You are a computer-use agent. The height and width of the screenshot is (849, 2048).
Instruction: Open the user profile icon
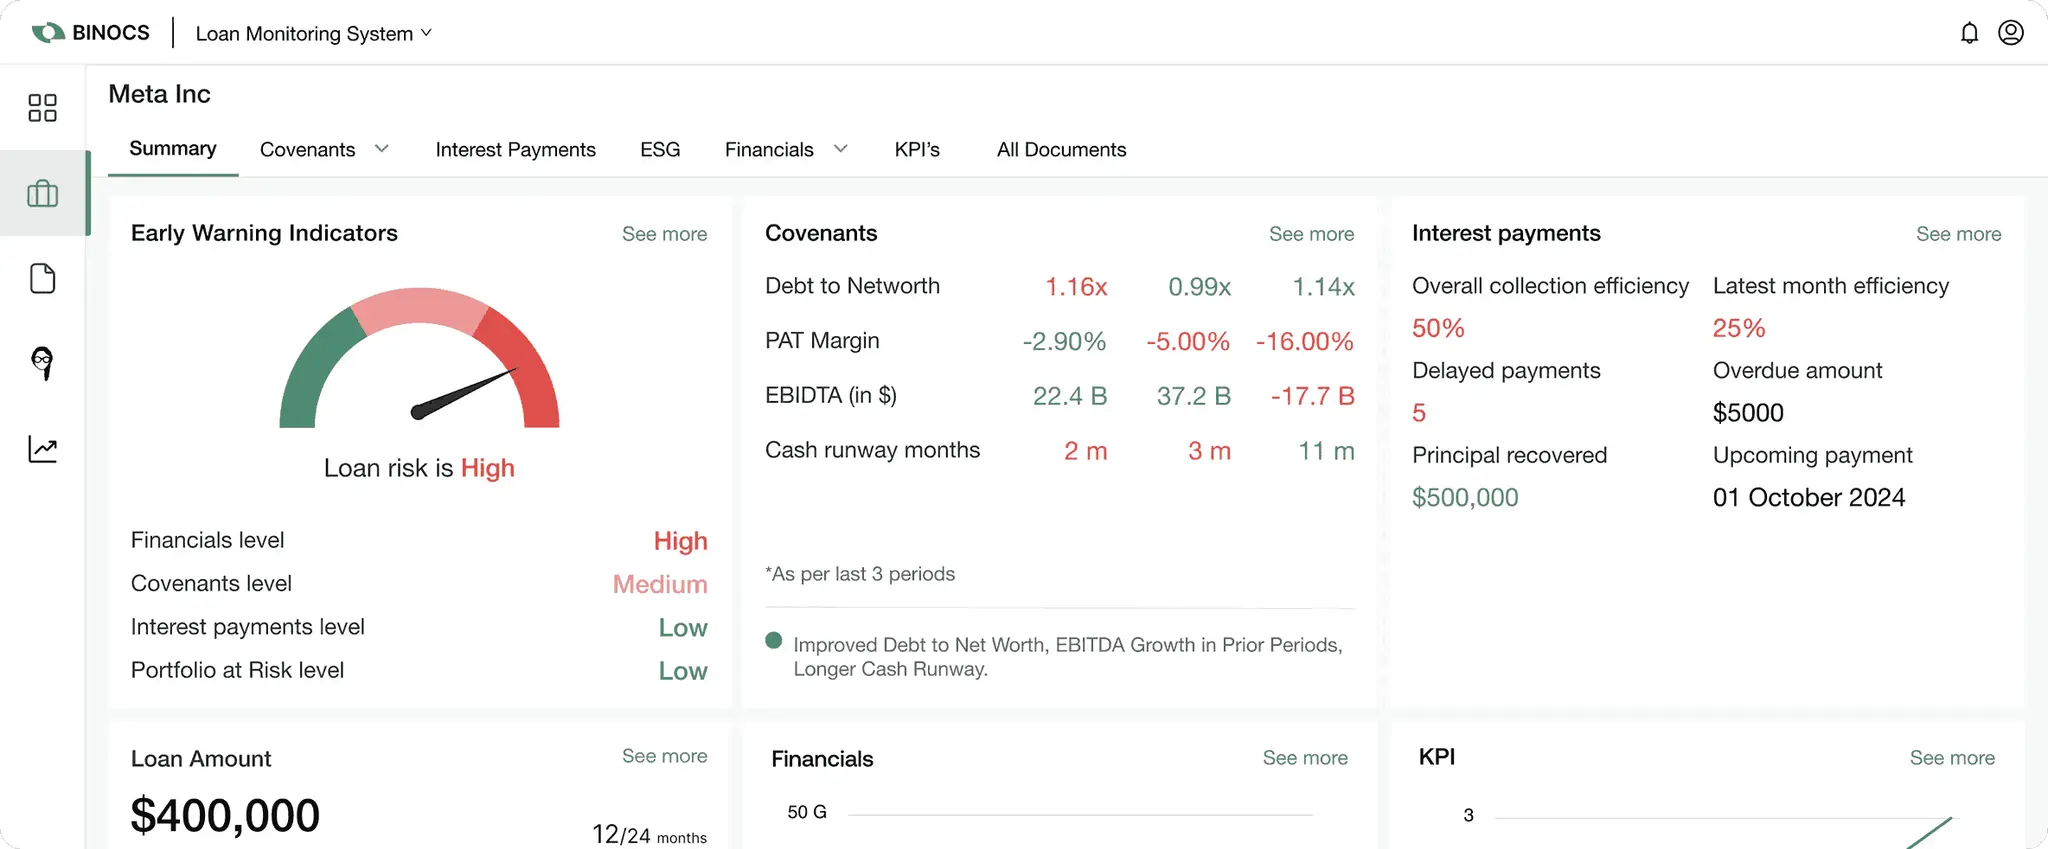click(x=2011, y=33)
